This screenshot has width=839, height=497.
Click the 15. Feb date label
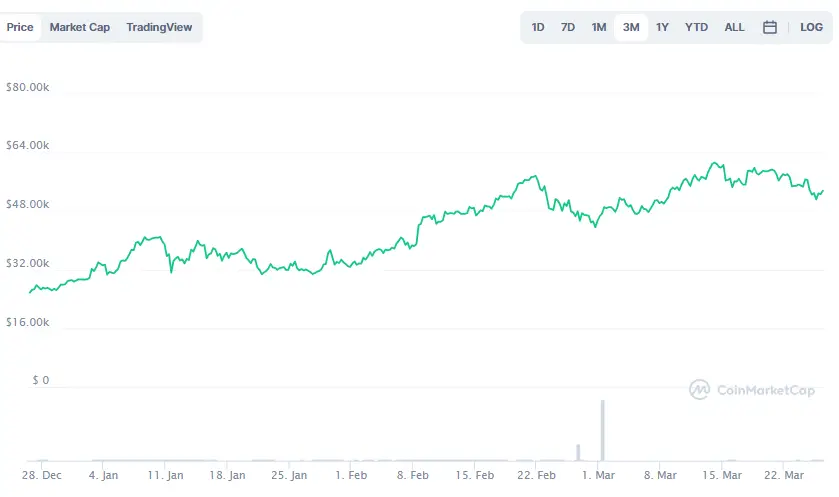(475, 475)
